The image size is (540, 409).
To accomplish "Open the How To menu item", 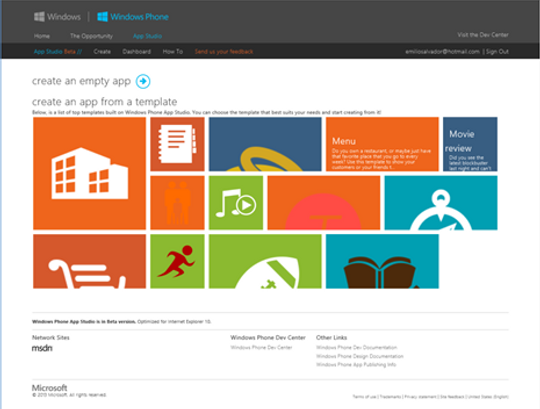I will pos(173,52).
